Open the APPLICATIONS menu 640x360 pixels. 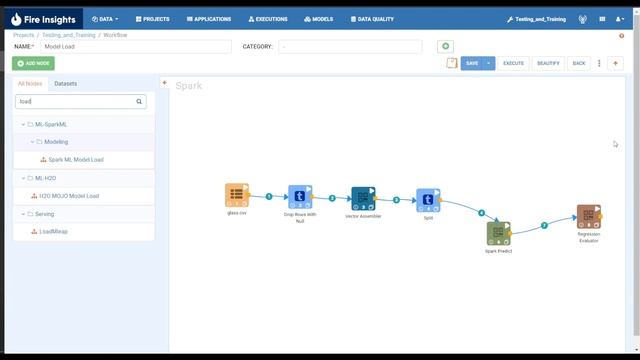(209, 19)
